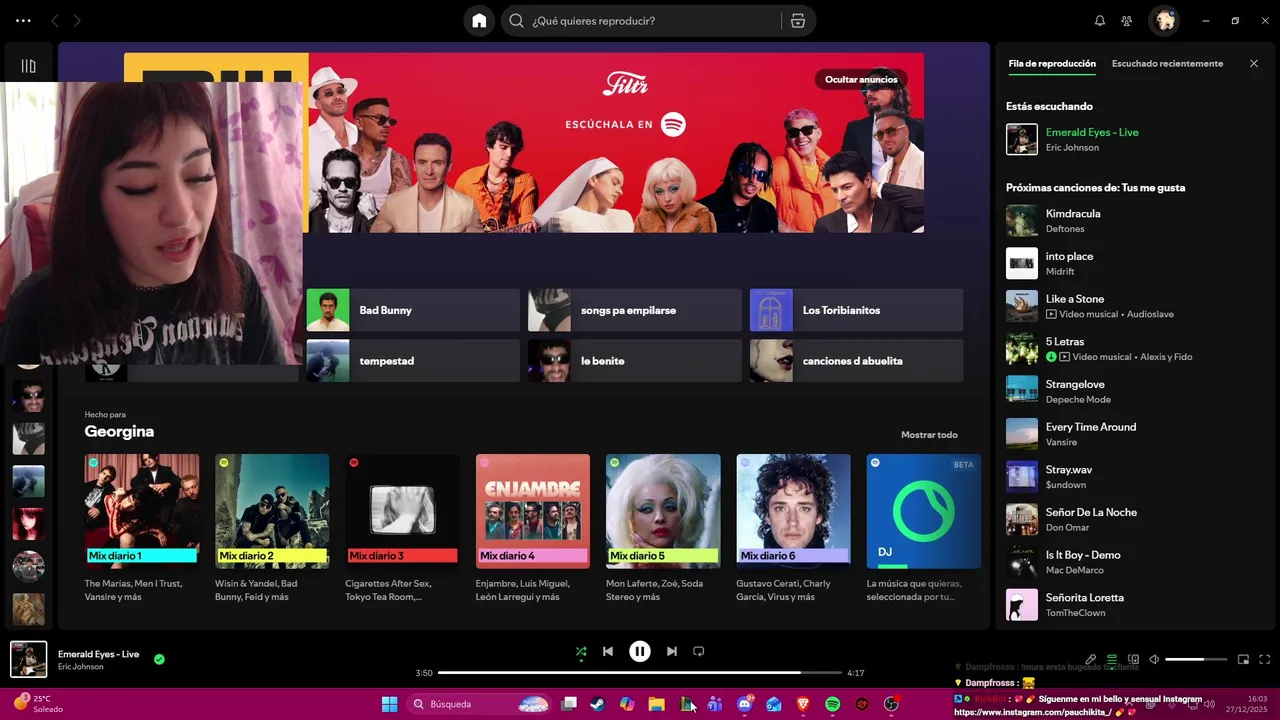This screenshot has width=1280, height=720.
Task: Open Bad Bunny shortcut tile
Action: 413,310
